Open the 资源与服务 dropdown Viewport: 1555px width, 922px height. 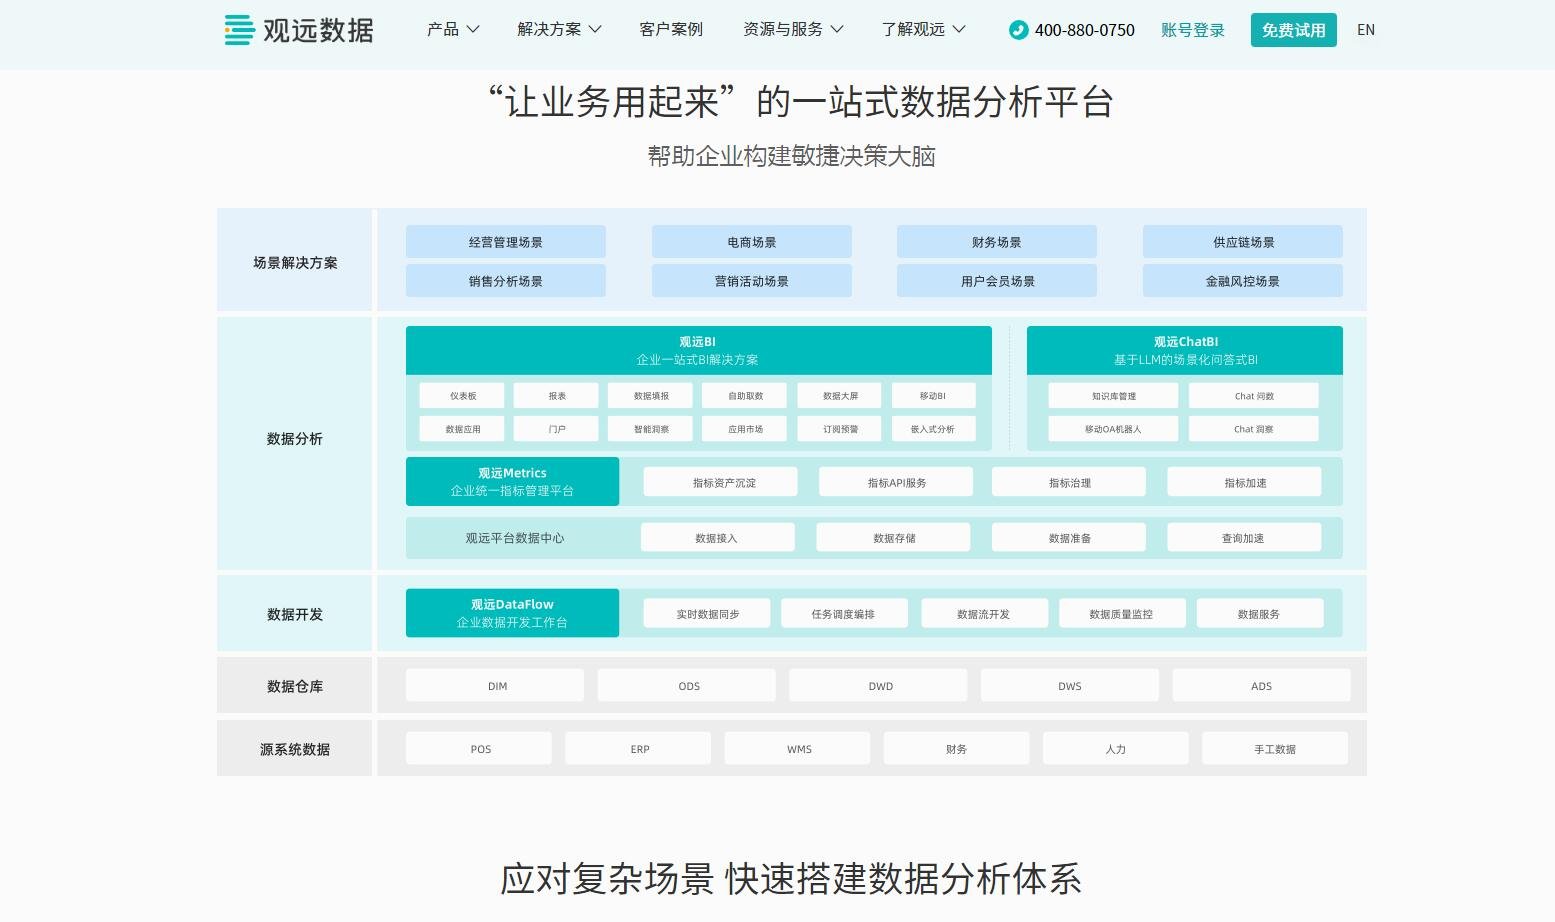point(793,30)
